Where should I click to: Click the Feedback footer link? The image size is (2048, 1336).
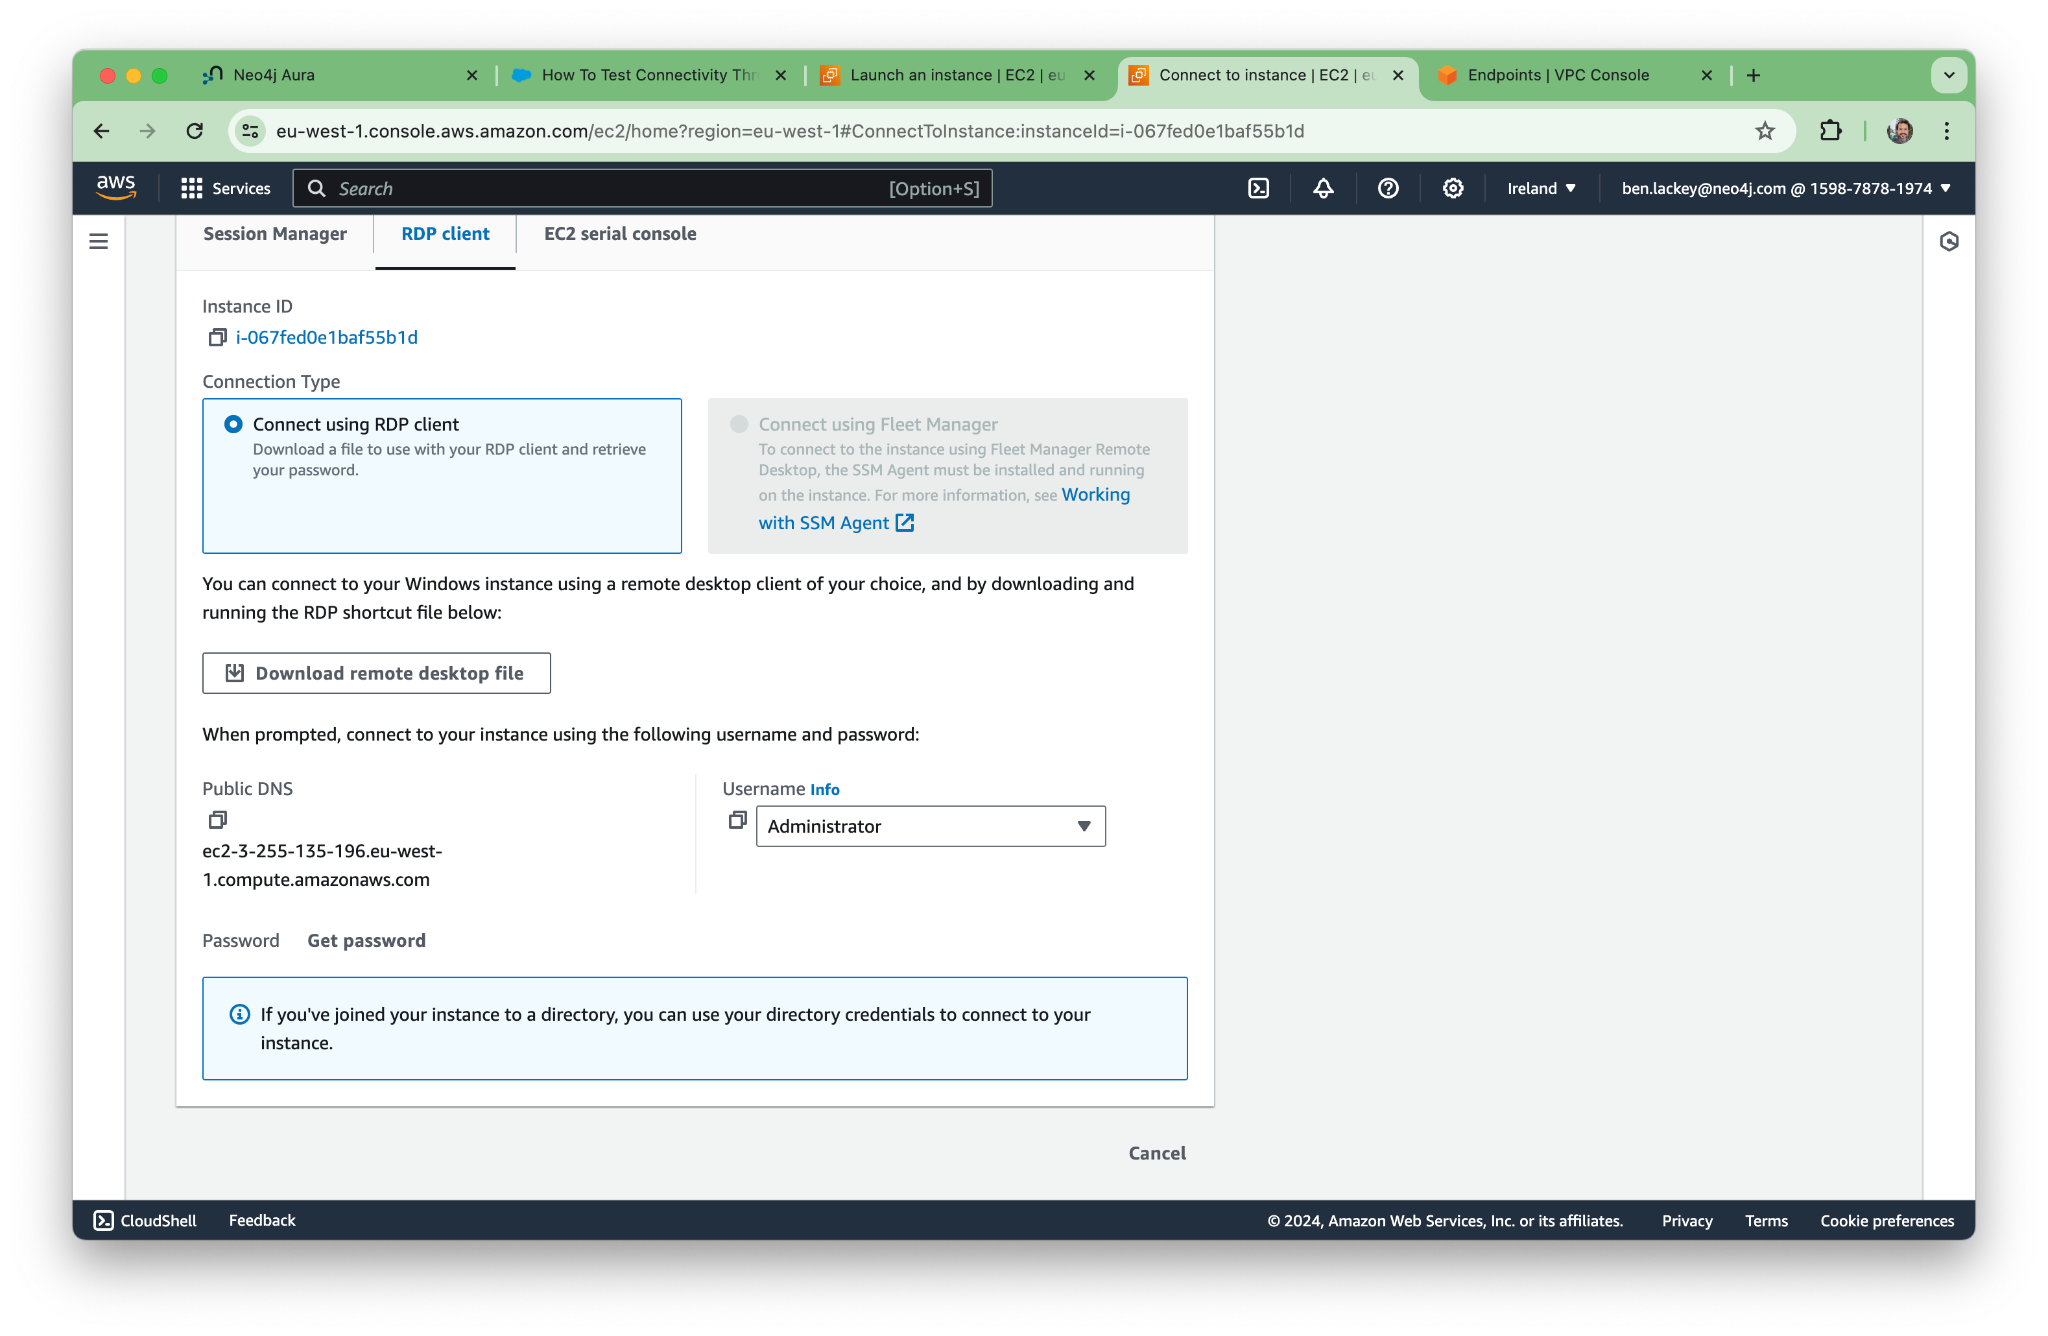pos(262,1220)
